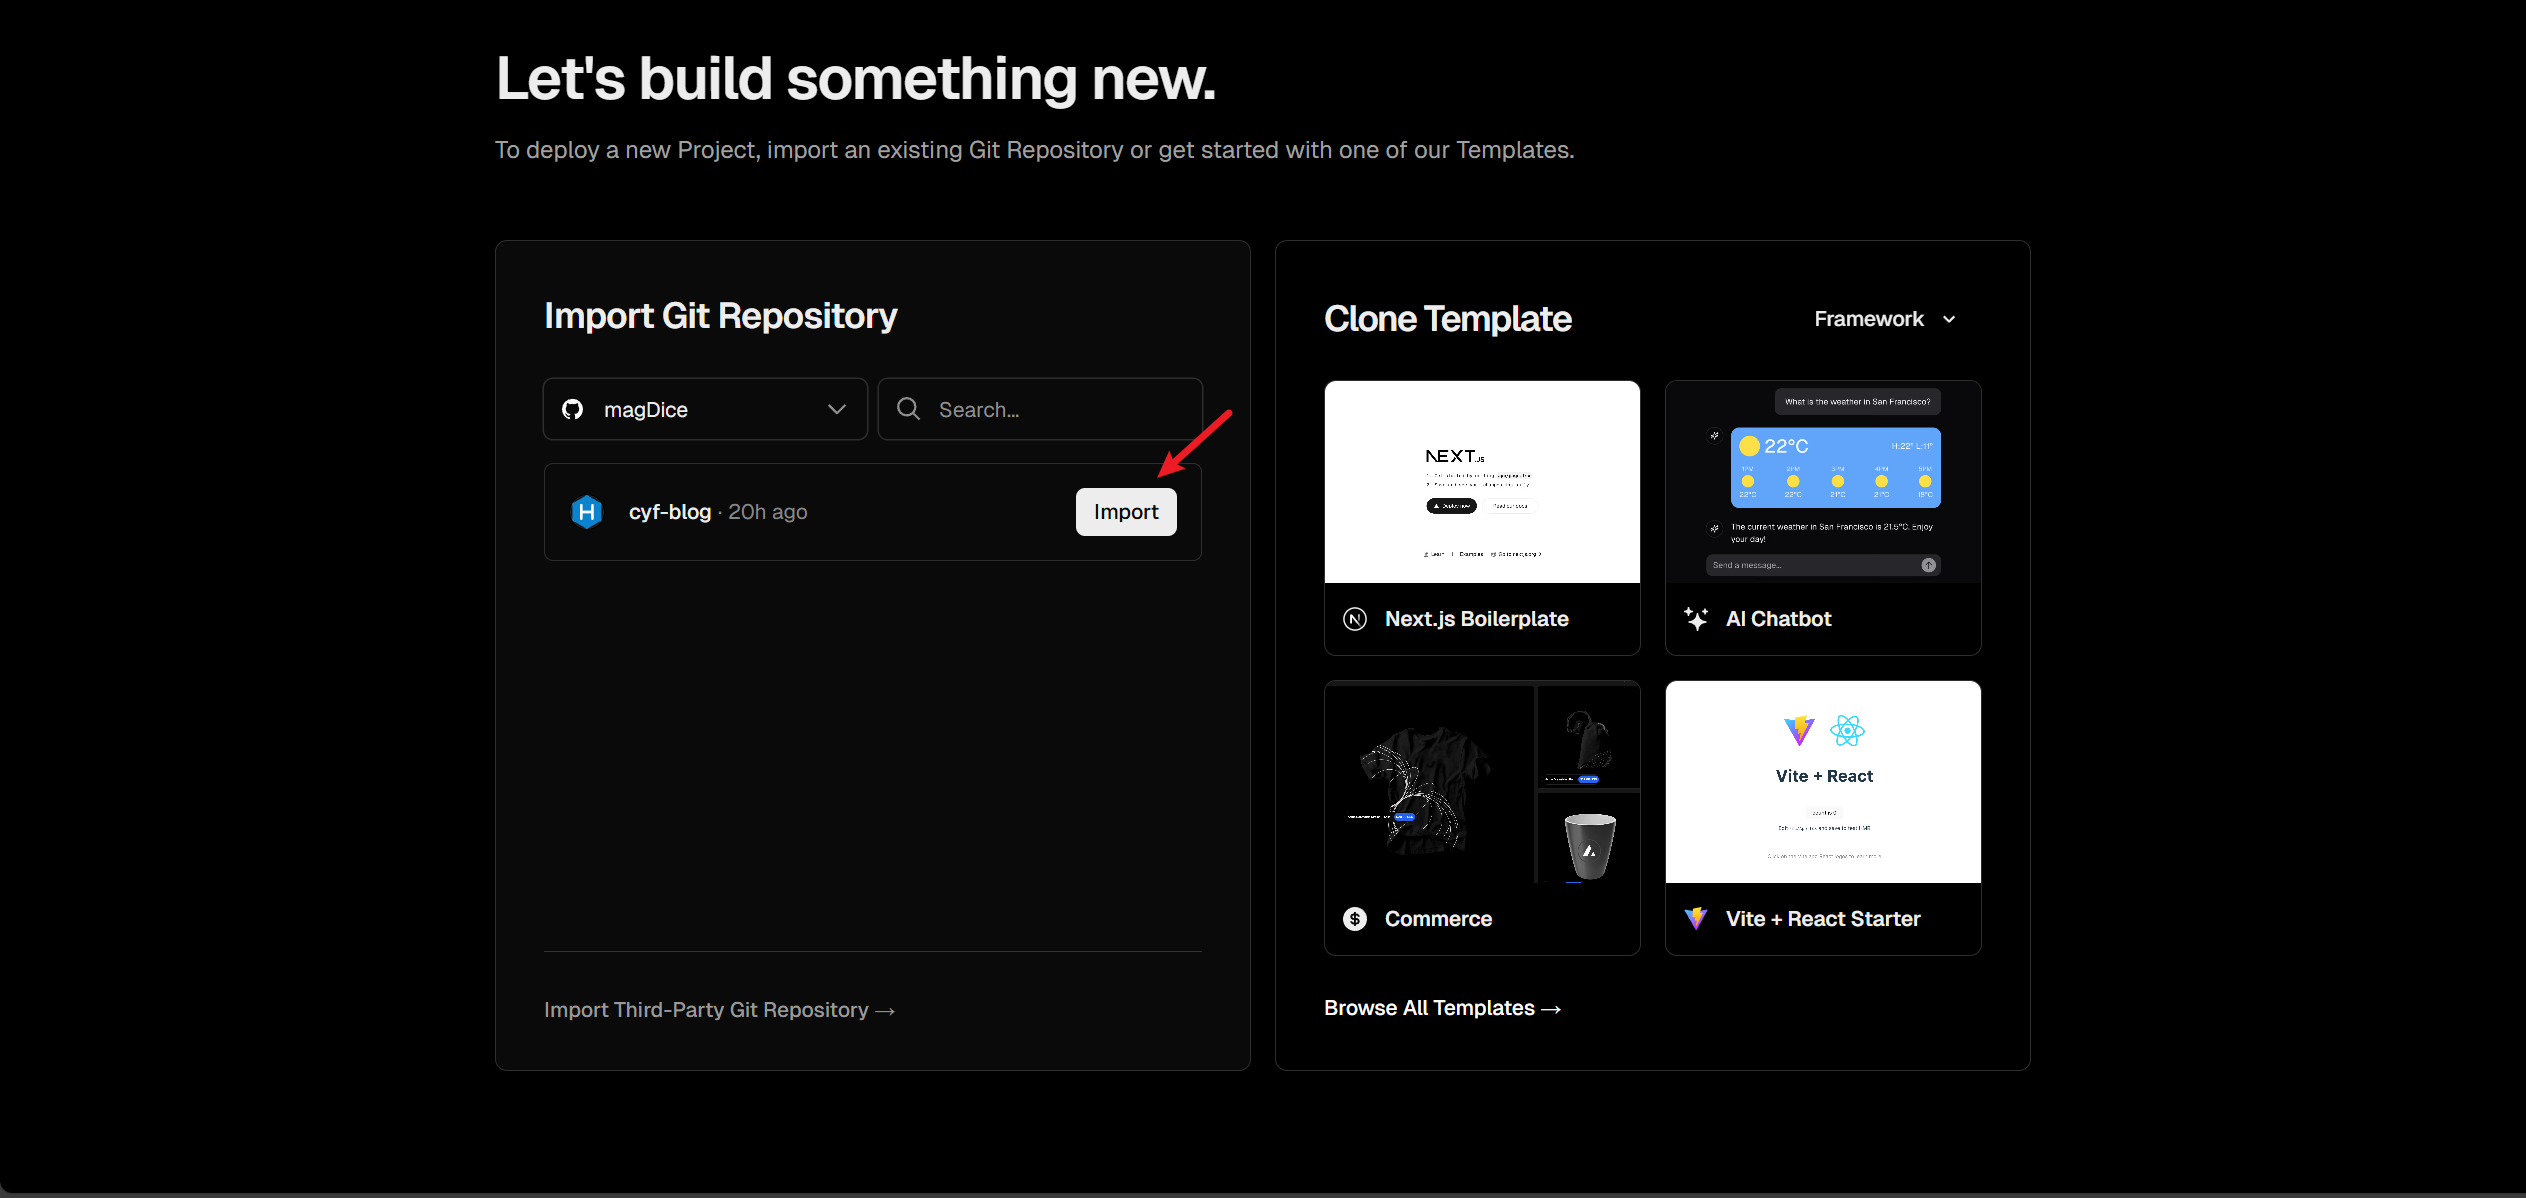Click the Hexo icon next to cyf-blog
2526x1198 pixels.
[x=587, y=512]
